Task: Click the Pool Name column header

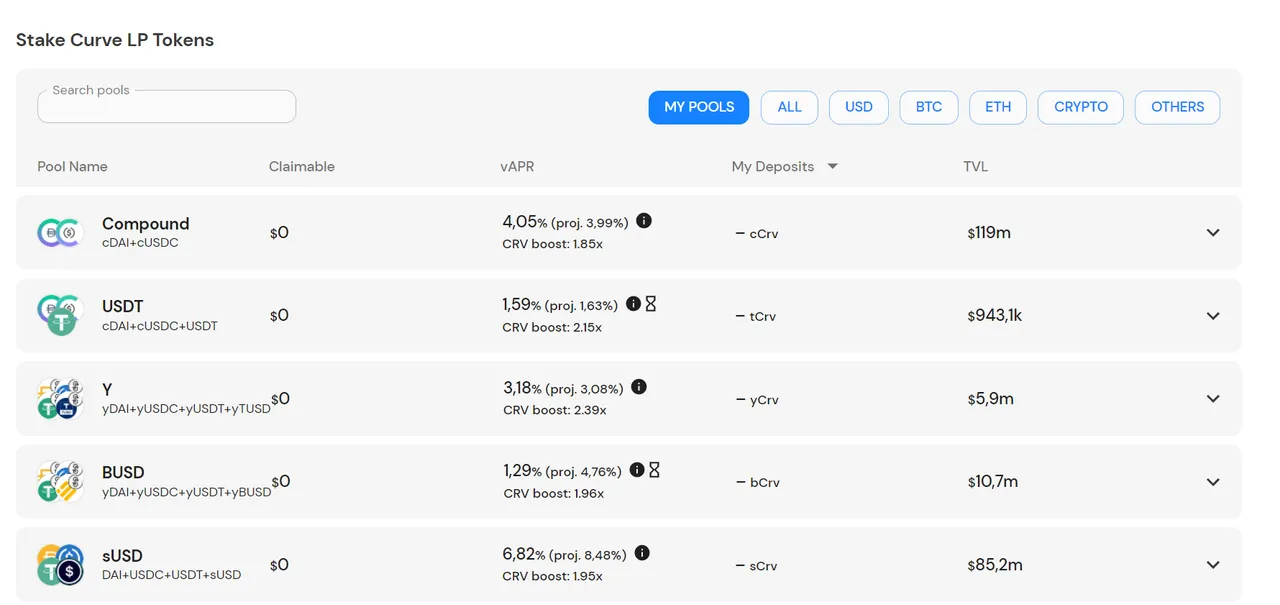Action: coord(72,167)
